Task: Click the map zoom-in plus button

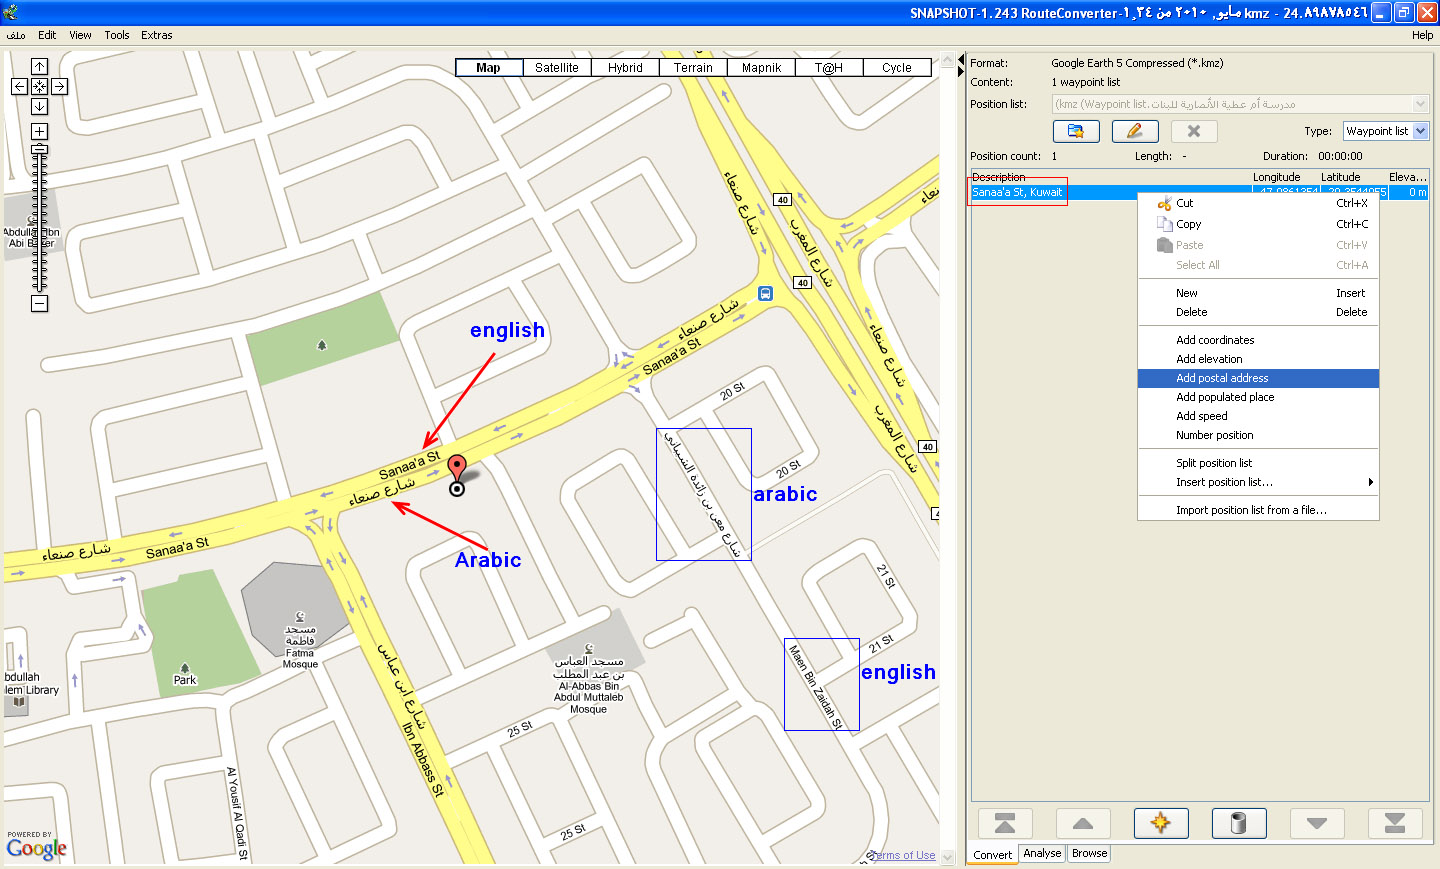Action: point(39,132)
